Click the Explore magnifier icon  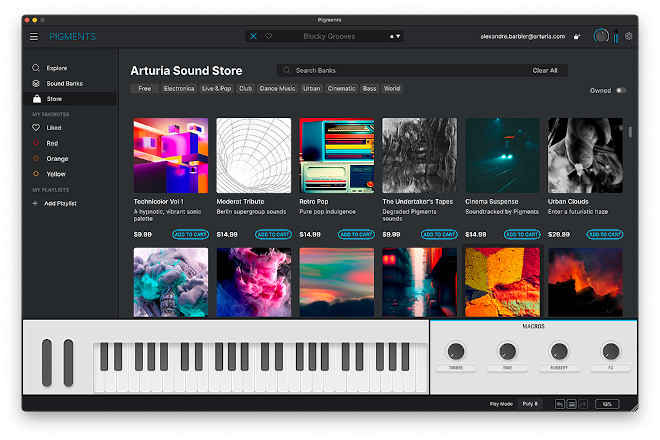pyautogui.click(x=36, y=68)
